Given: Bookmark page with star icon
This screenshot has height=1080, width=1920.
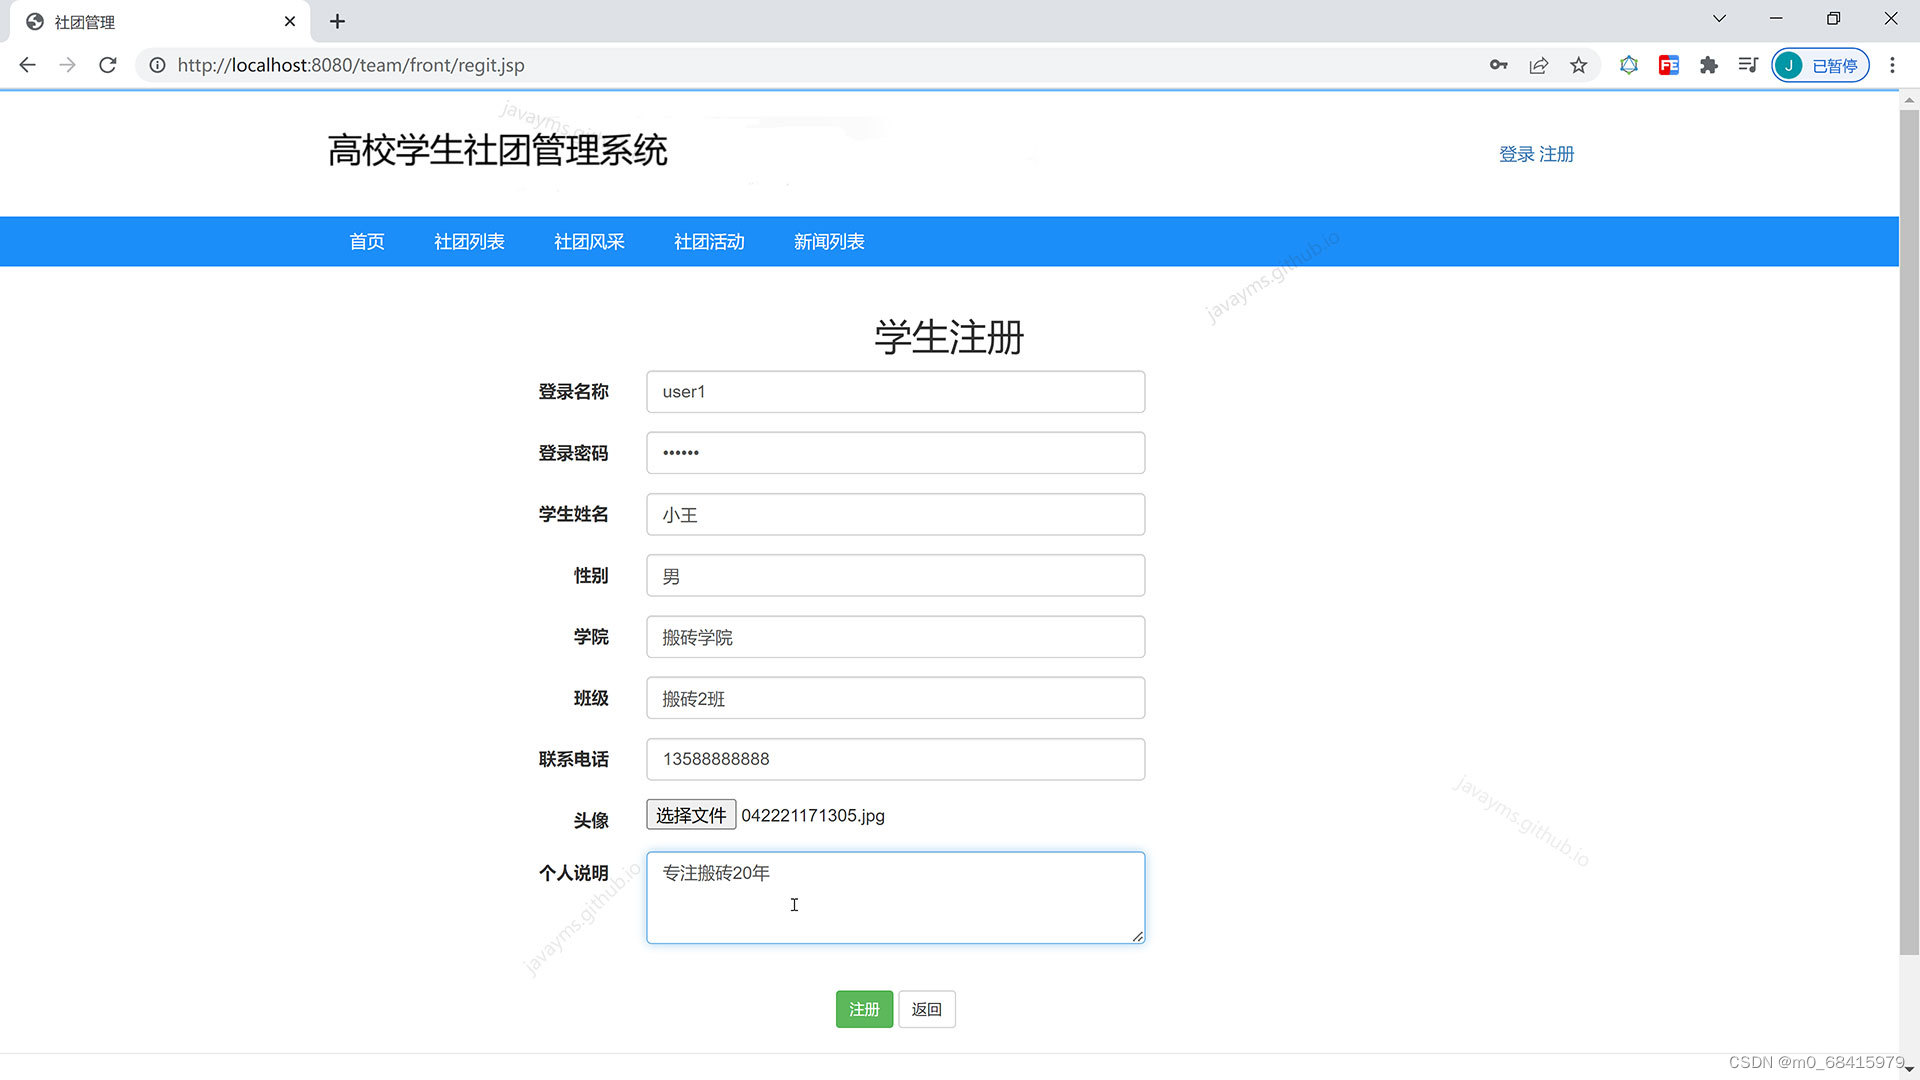Looking at the screenshot, I should pyautogui.click(x=1578, y=65).
